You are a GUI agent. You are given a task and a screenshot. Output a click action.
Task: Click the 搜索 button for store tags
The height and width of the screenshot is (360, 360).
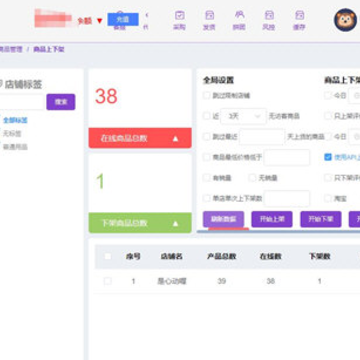[61, 102]
